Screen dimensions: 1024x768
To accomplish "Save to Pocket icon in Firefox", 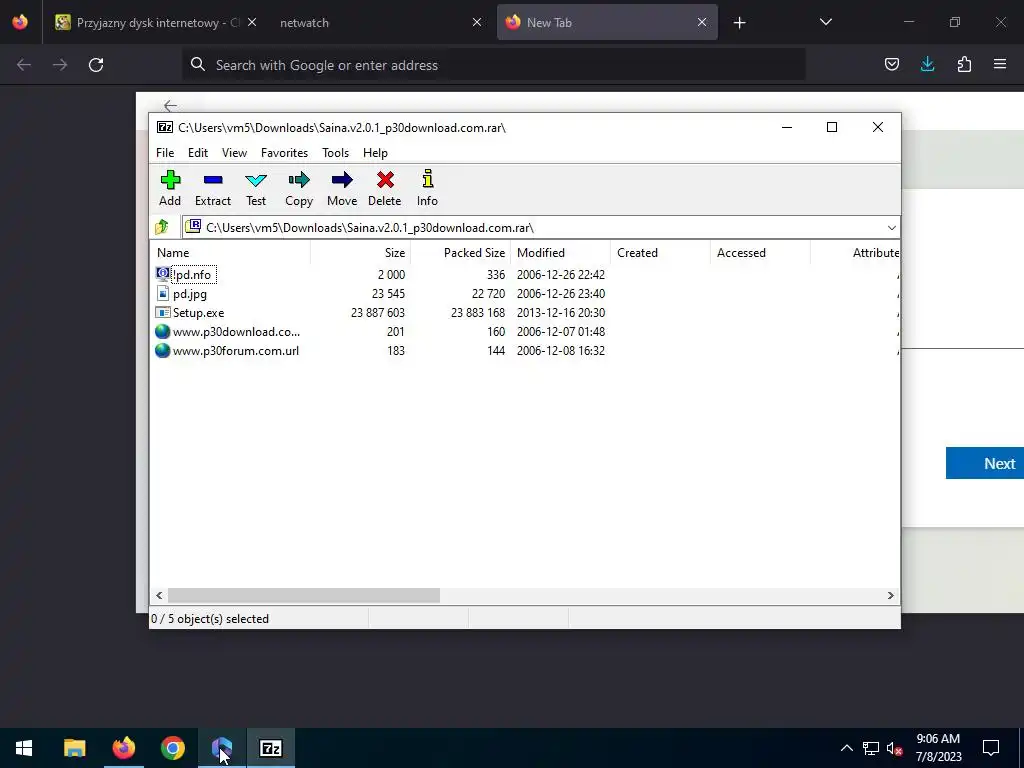I will click(891, 64).
